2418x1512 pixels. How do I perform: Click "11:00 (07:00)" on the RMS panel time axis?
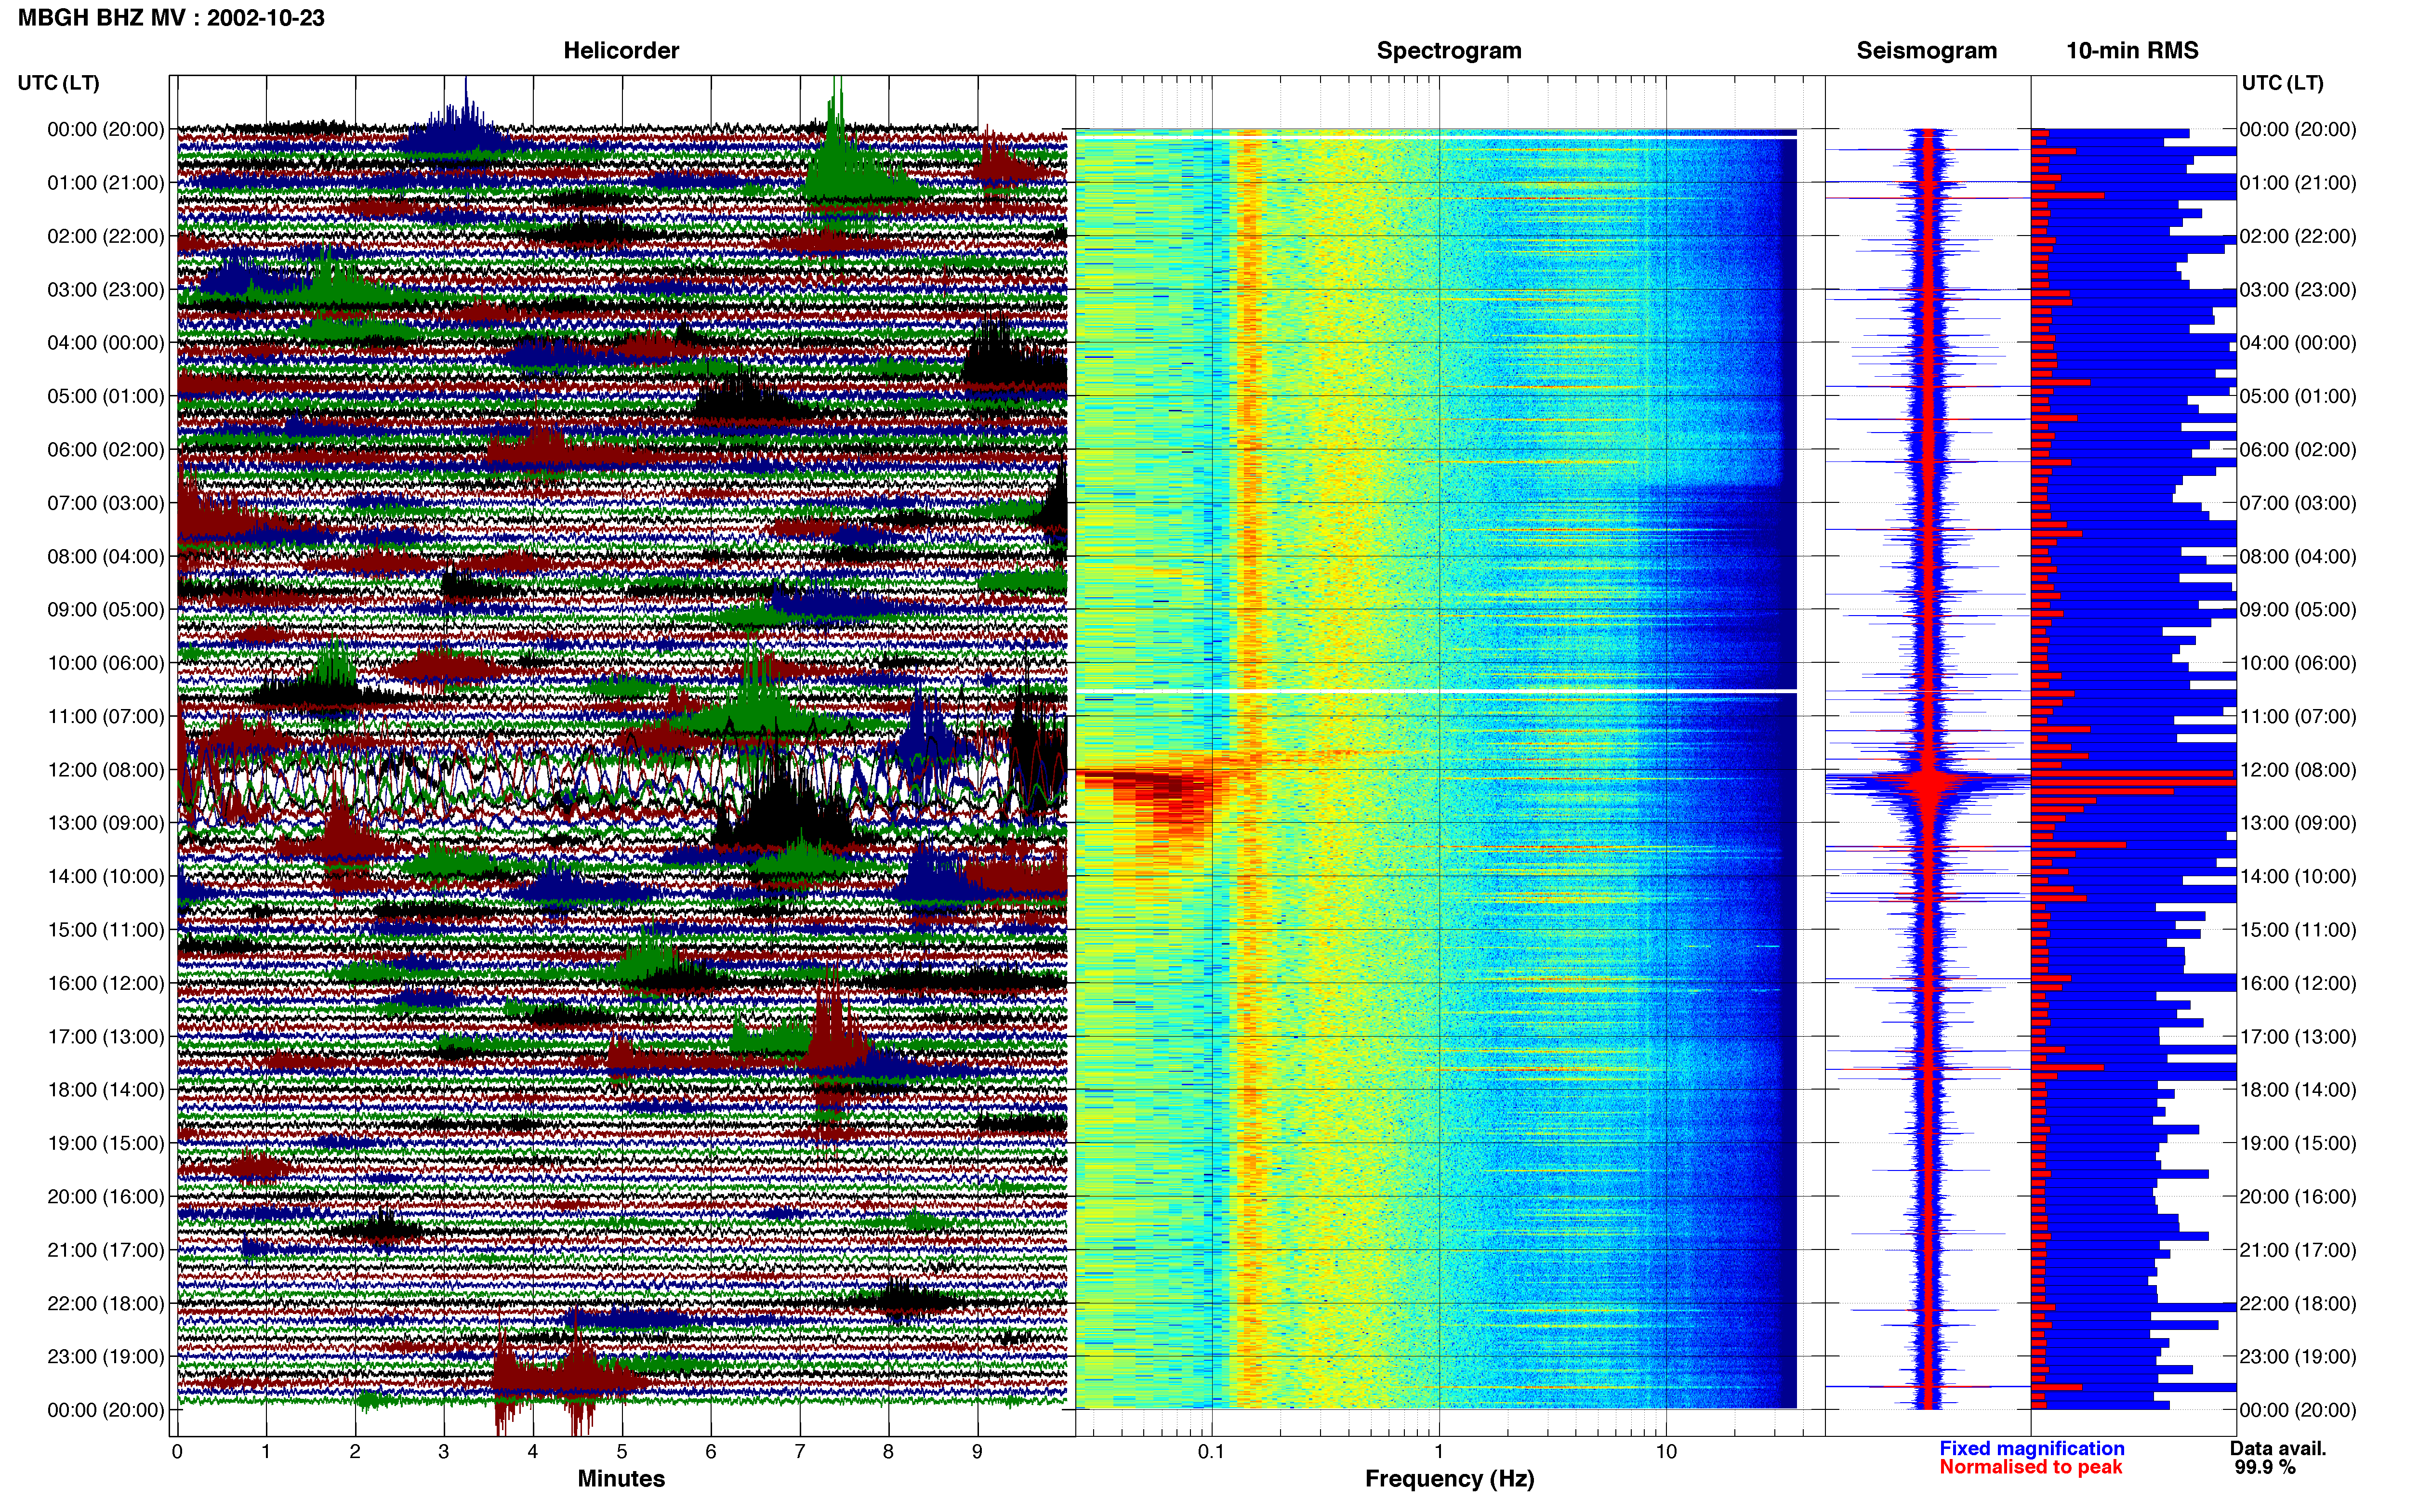pyautogui.click(x=2298, y=717)
